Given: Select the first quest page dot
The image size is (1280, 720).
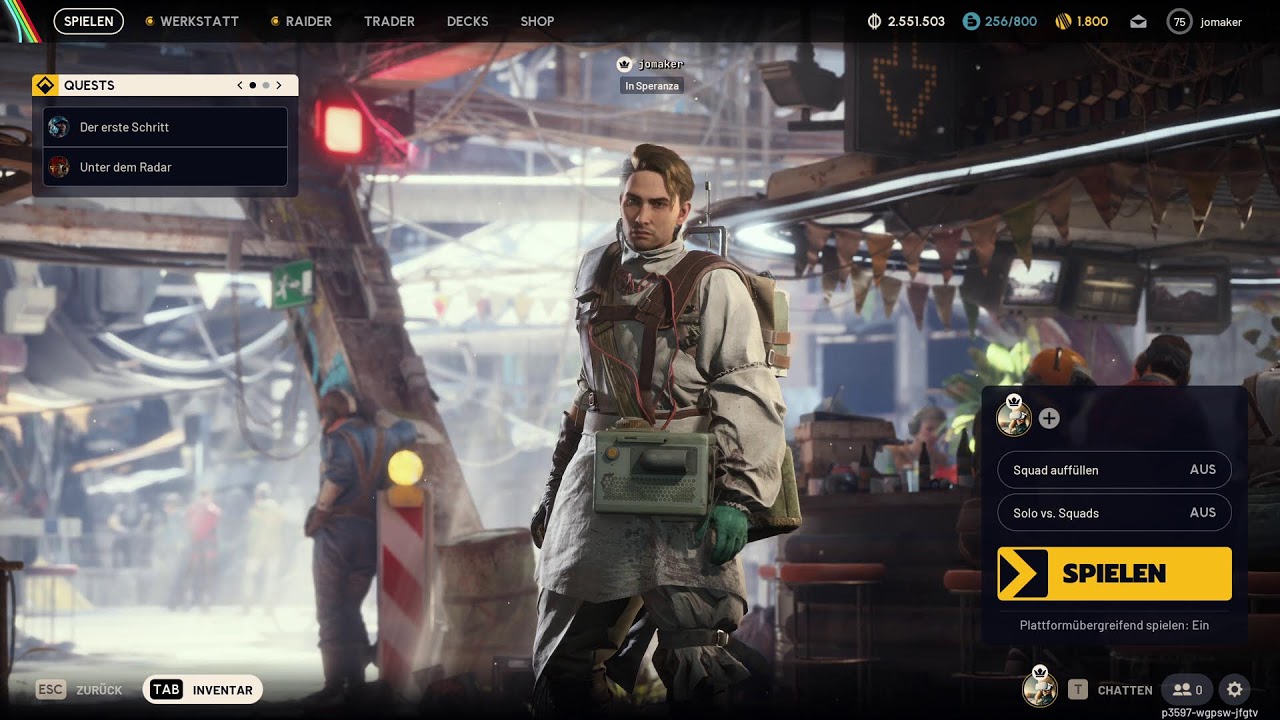Looking at the screenshot, I should click(x=252, y=86).
